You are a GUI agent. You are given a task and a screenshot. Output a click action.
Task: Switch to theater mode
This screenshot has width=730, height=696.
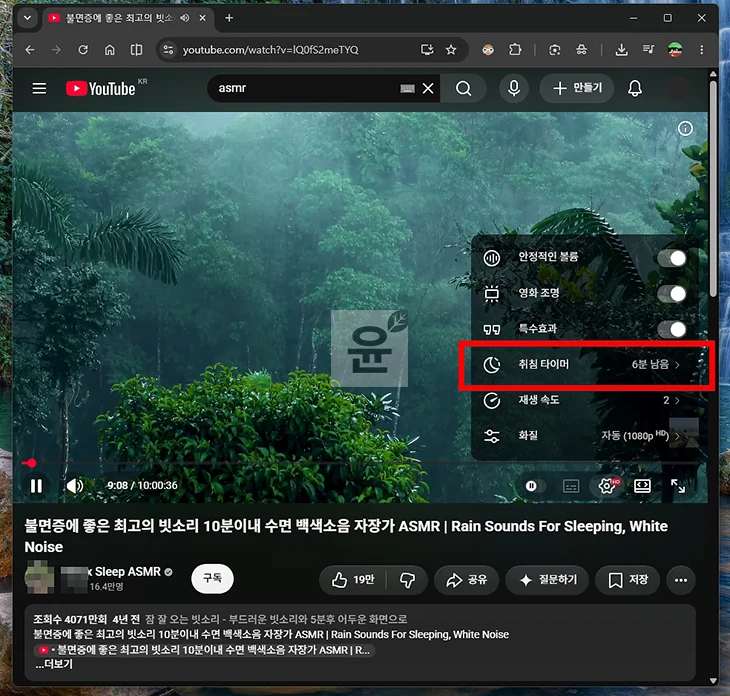[642, 486]
